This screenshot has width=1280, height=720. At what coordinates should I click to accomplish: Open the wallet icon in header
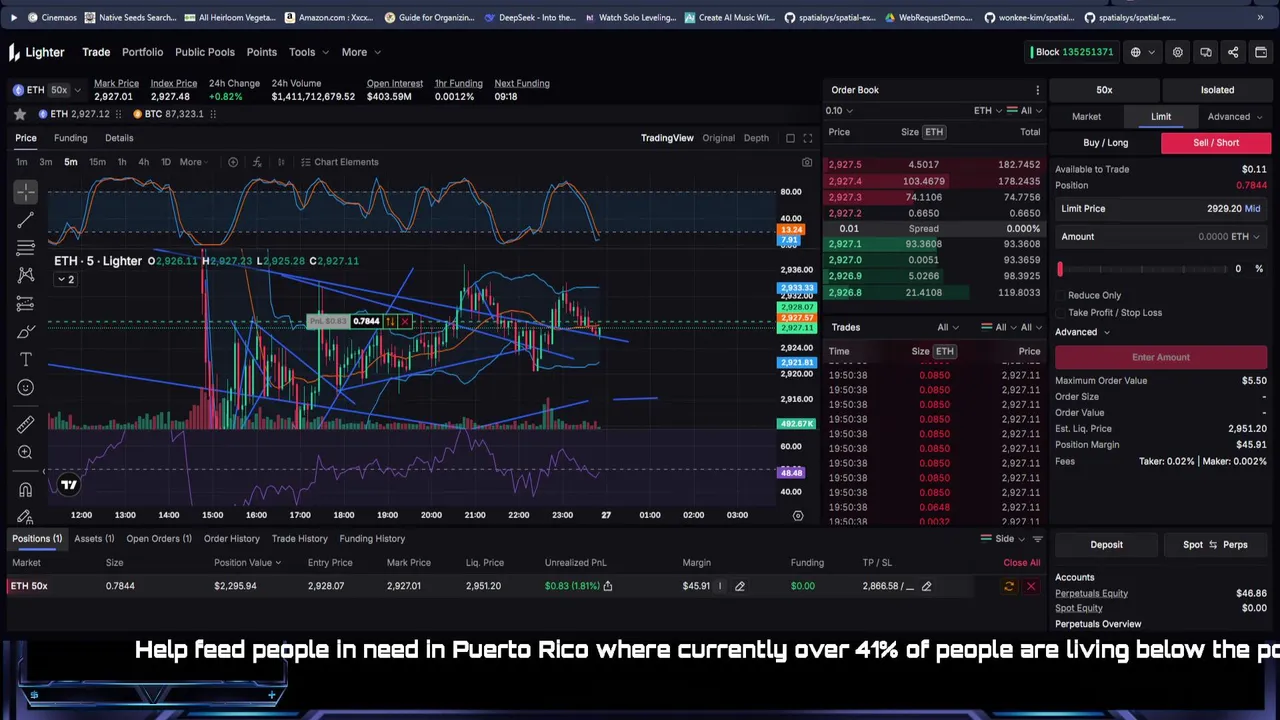(1260, 52)
